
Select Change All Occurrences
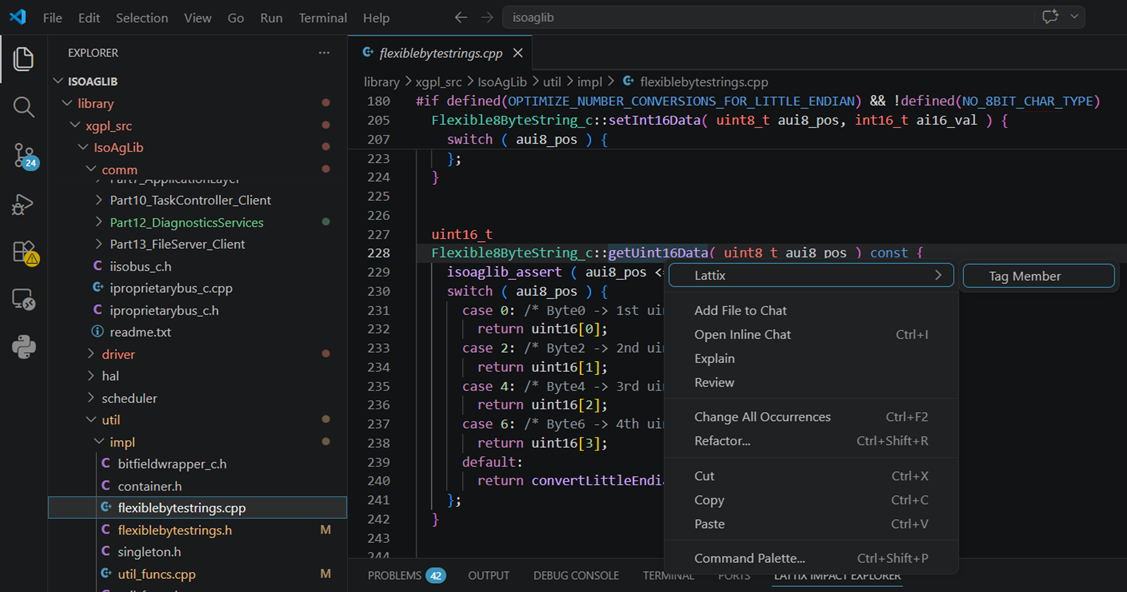[x=811, y=417]
